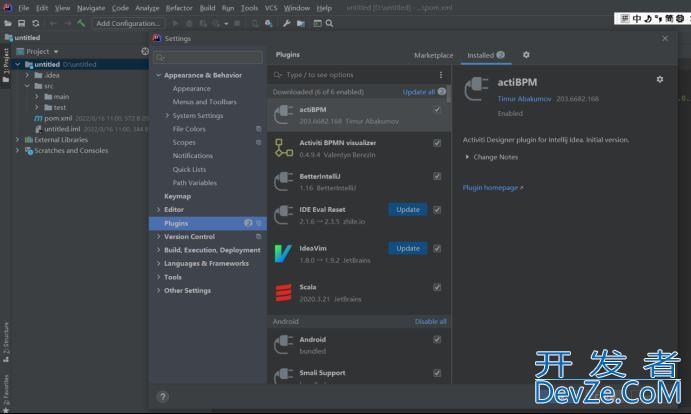Select pom.xml in project tree
Image resolution: width=691 pixels, height=414 pixels.
[58, 118]
